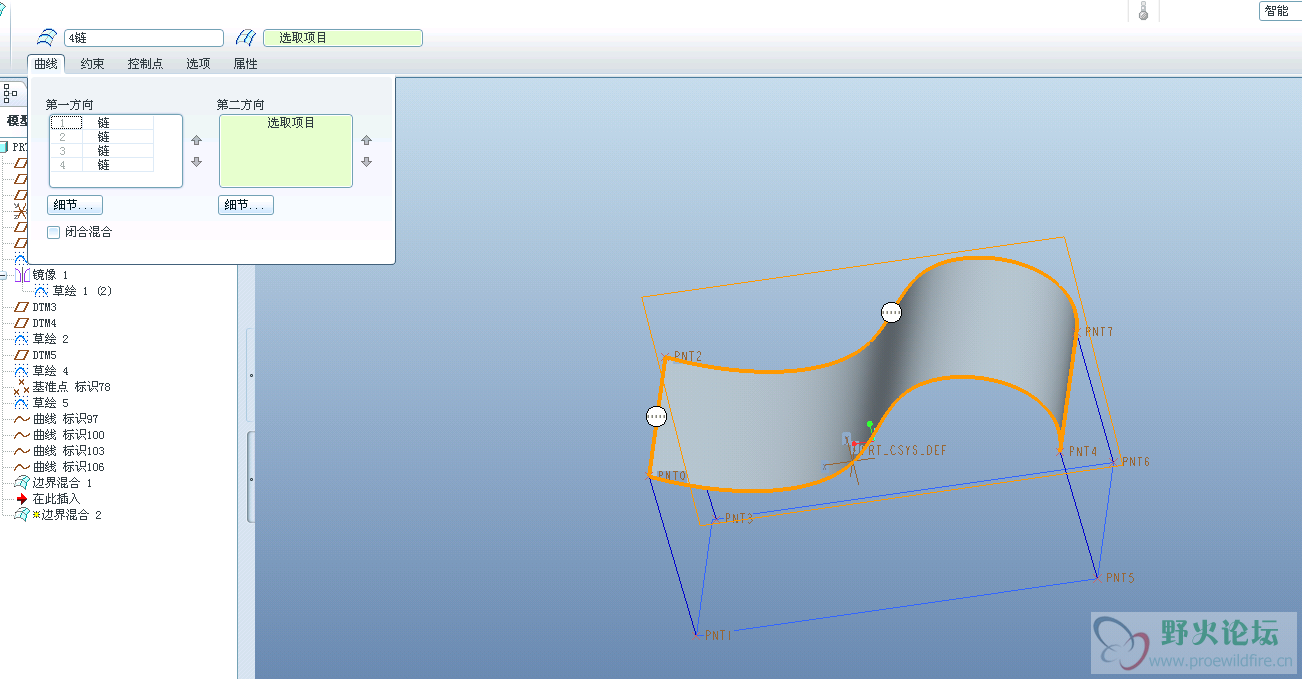This screenshot has height=679, width=1302.
Task: Click the 草绘 2 sketch icon
Action: coord(21,339)
